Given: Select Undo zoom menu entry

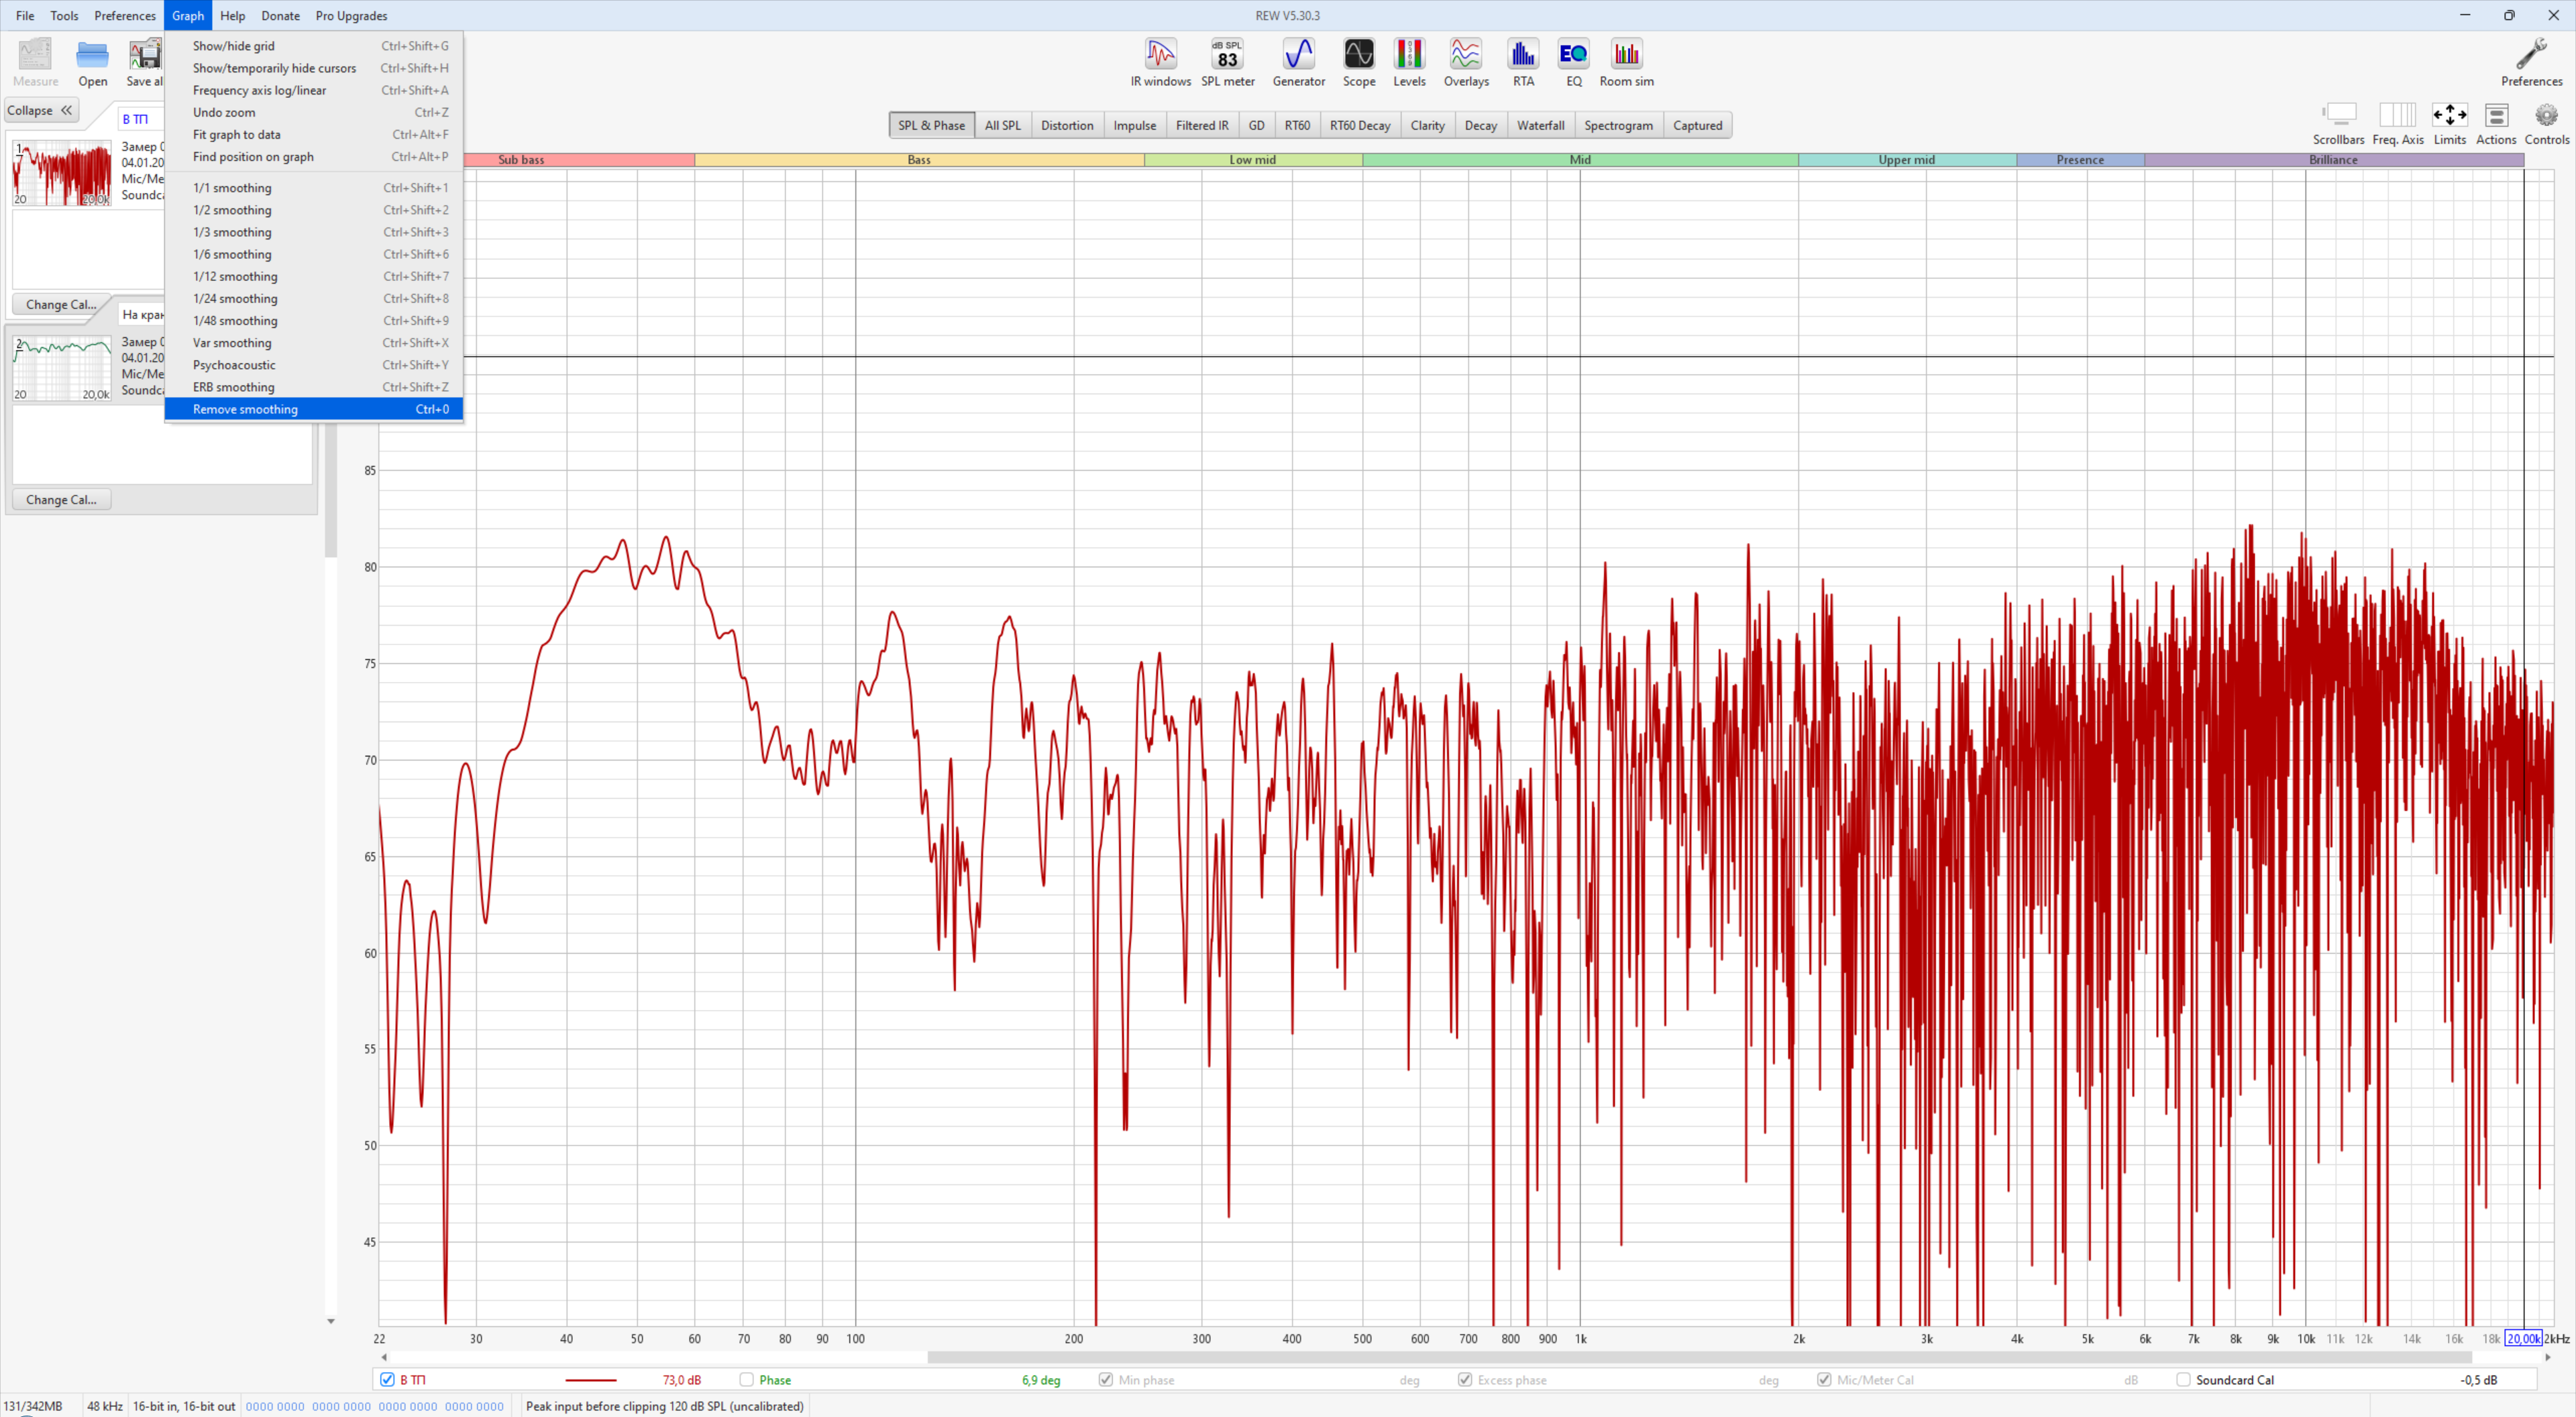Looking at the screenshot, I should point(313,112).
